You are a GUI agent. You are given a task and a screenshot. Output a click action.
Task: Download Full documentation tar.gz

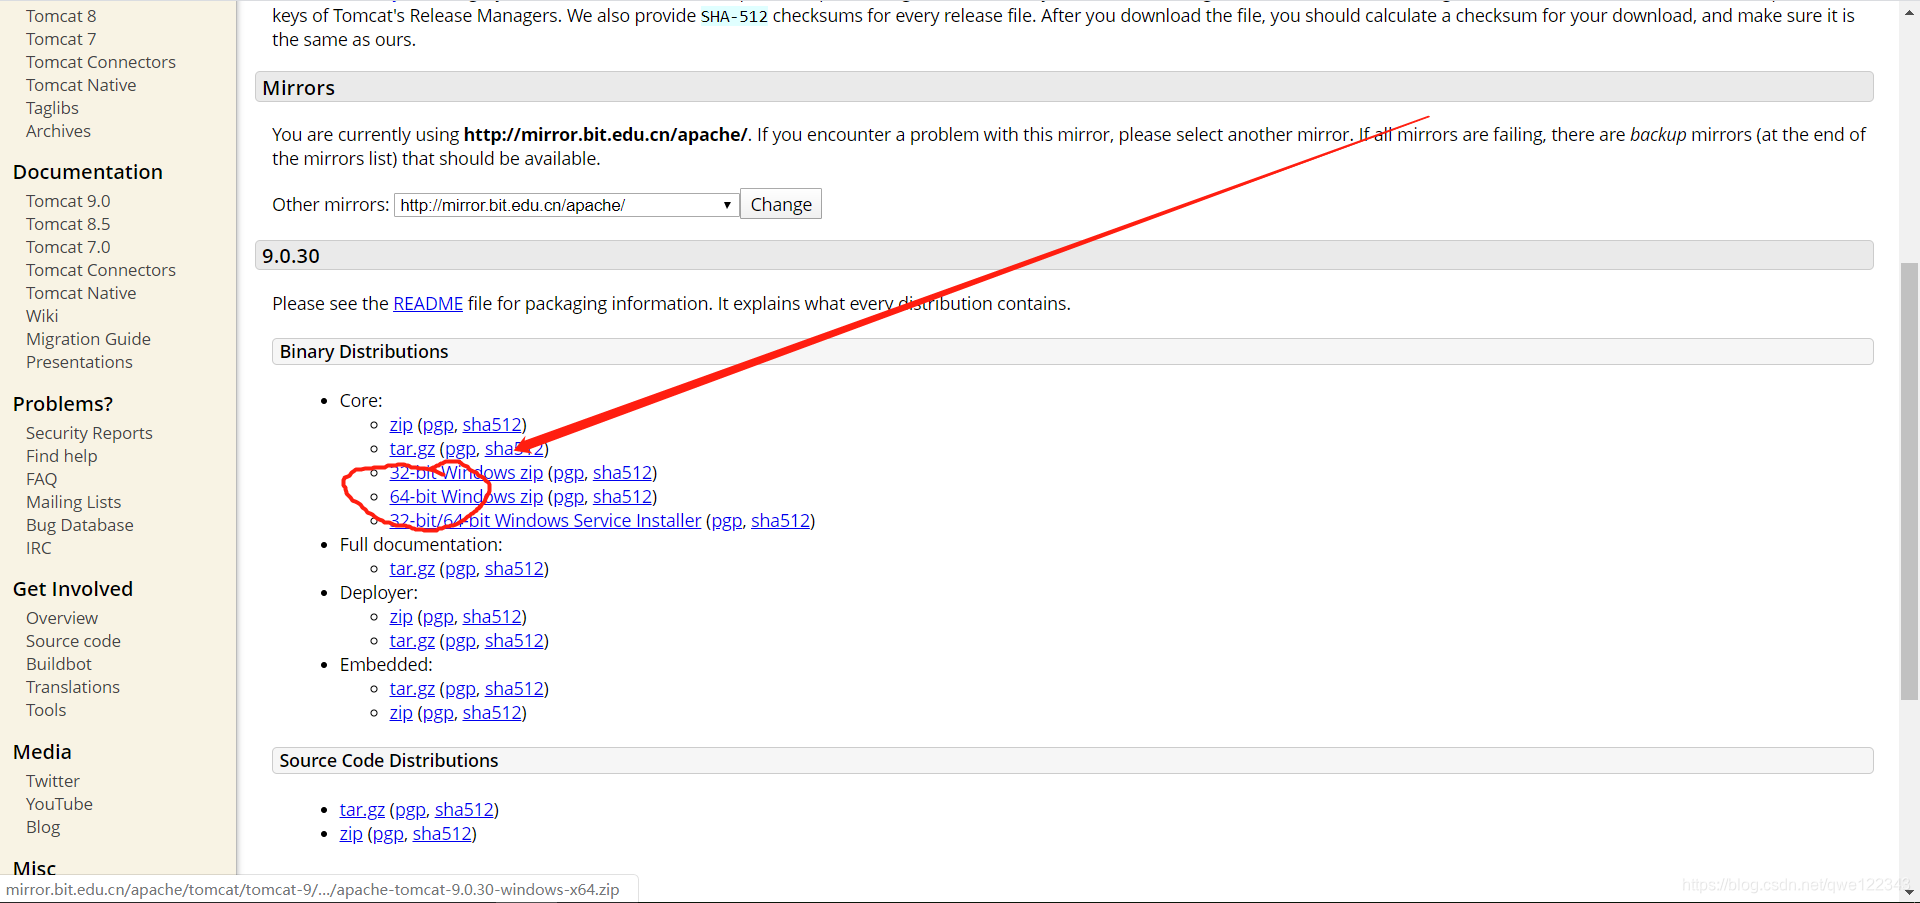[412, 569]
